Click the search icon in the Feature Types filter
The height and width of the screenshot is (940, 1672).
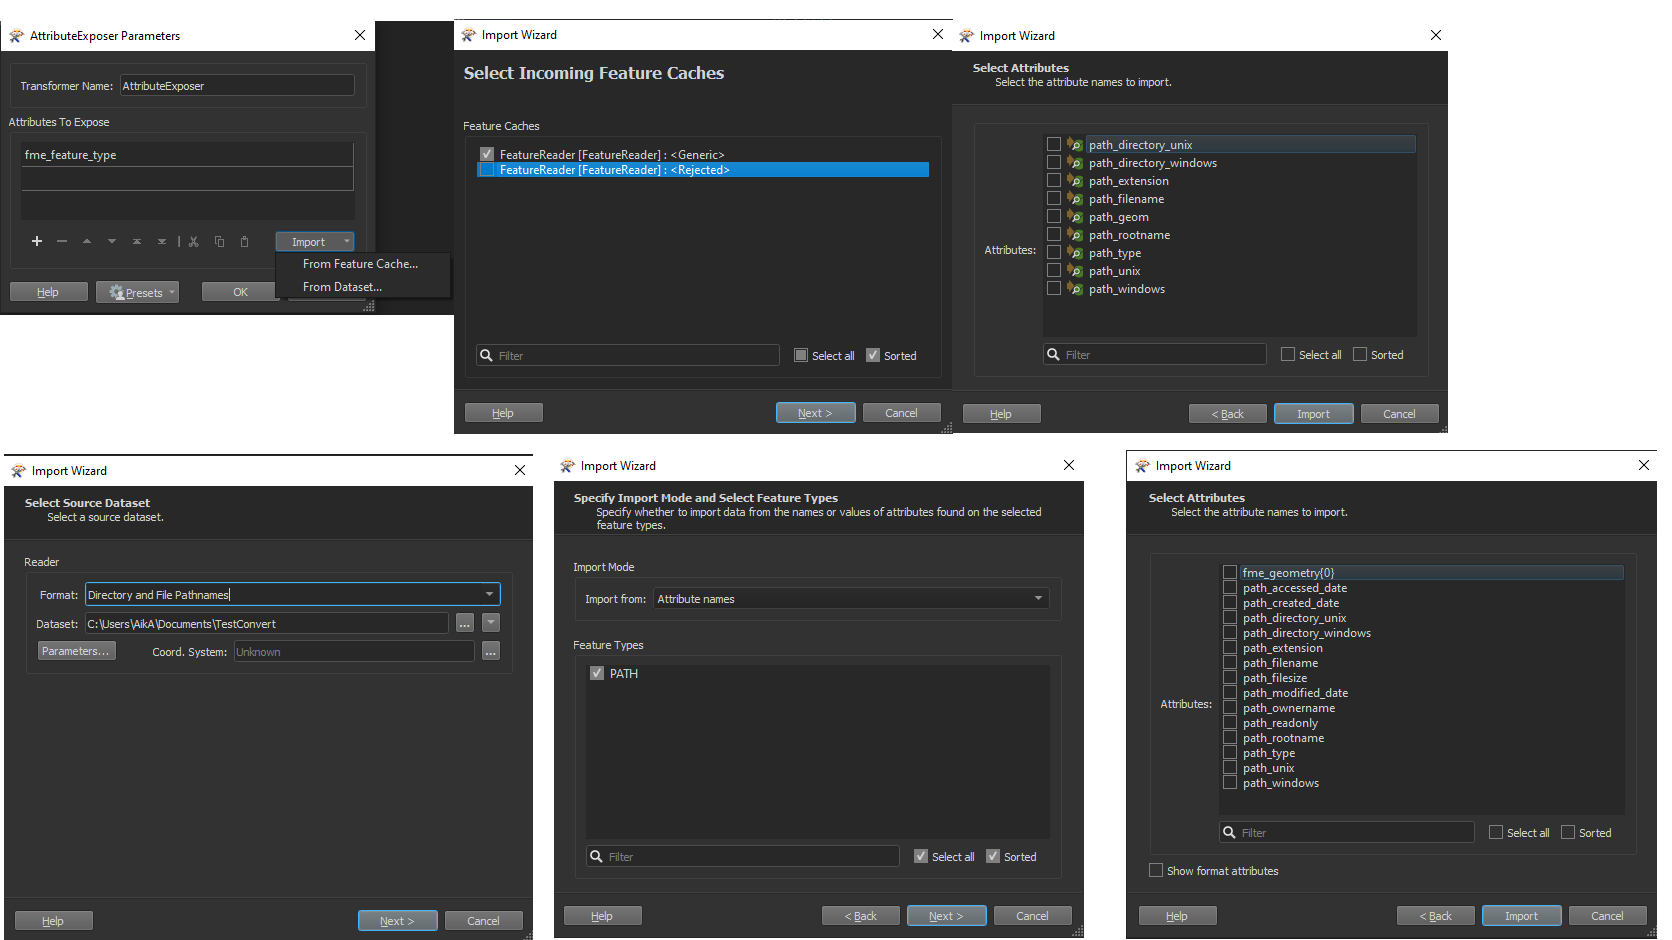(x=597, y=856)
